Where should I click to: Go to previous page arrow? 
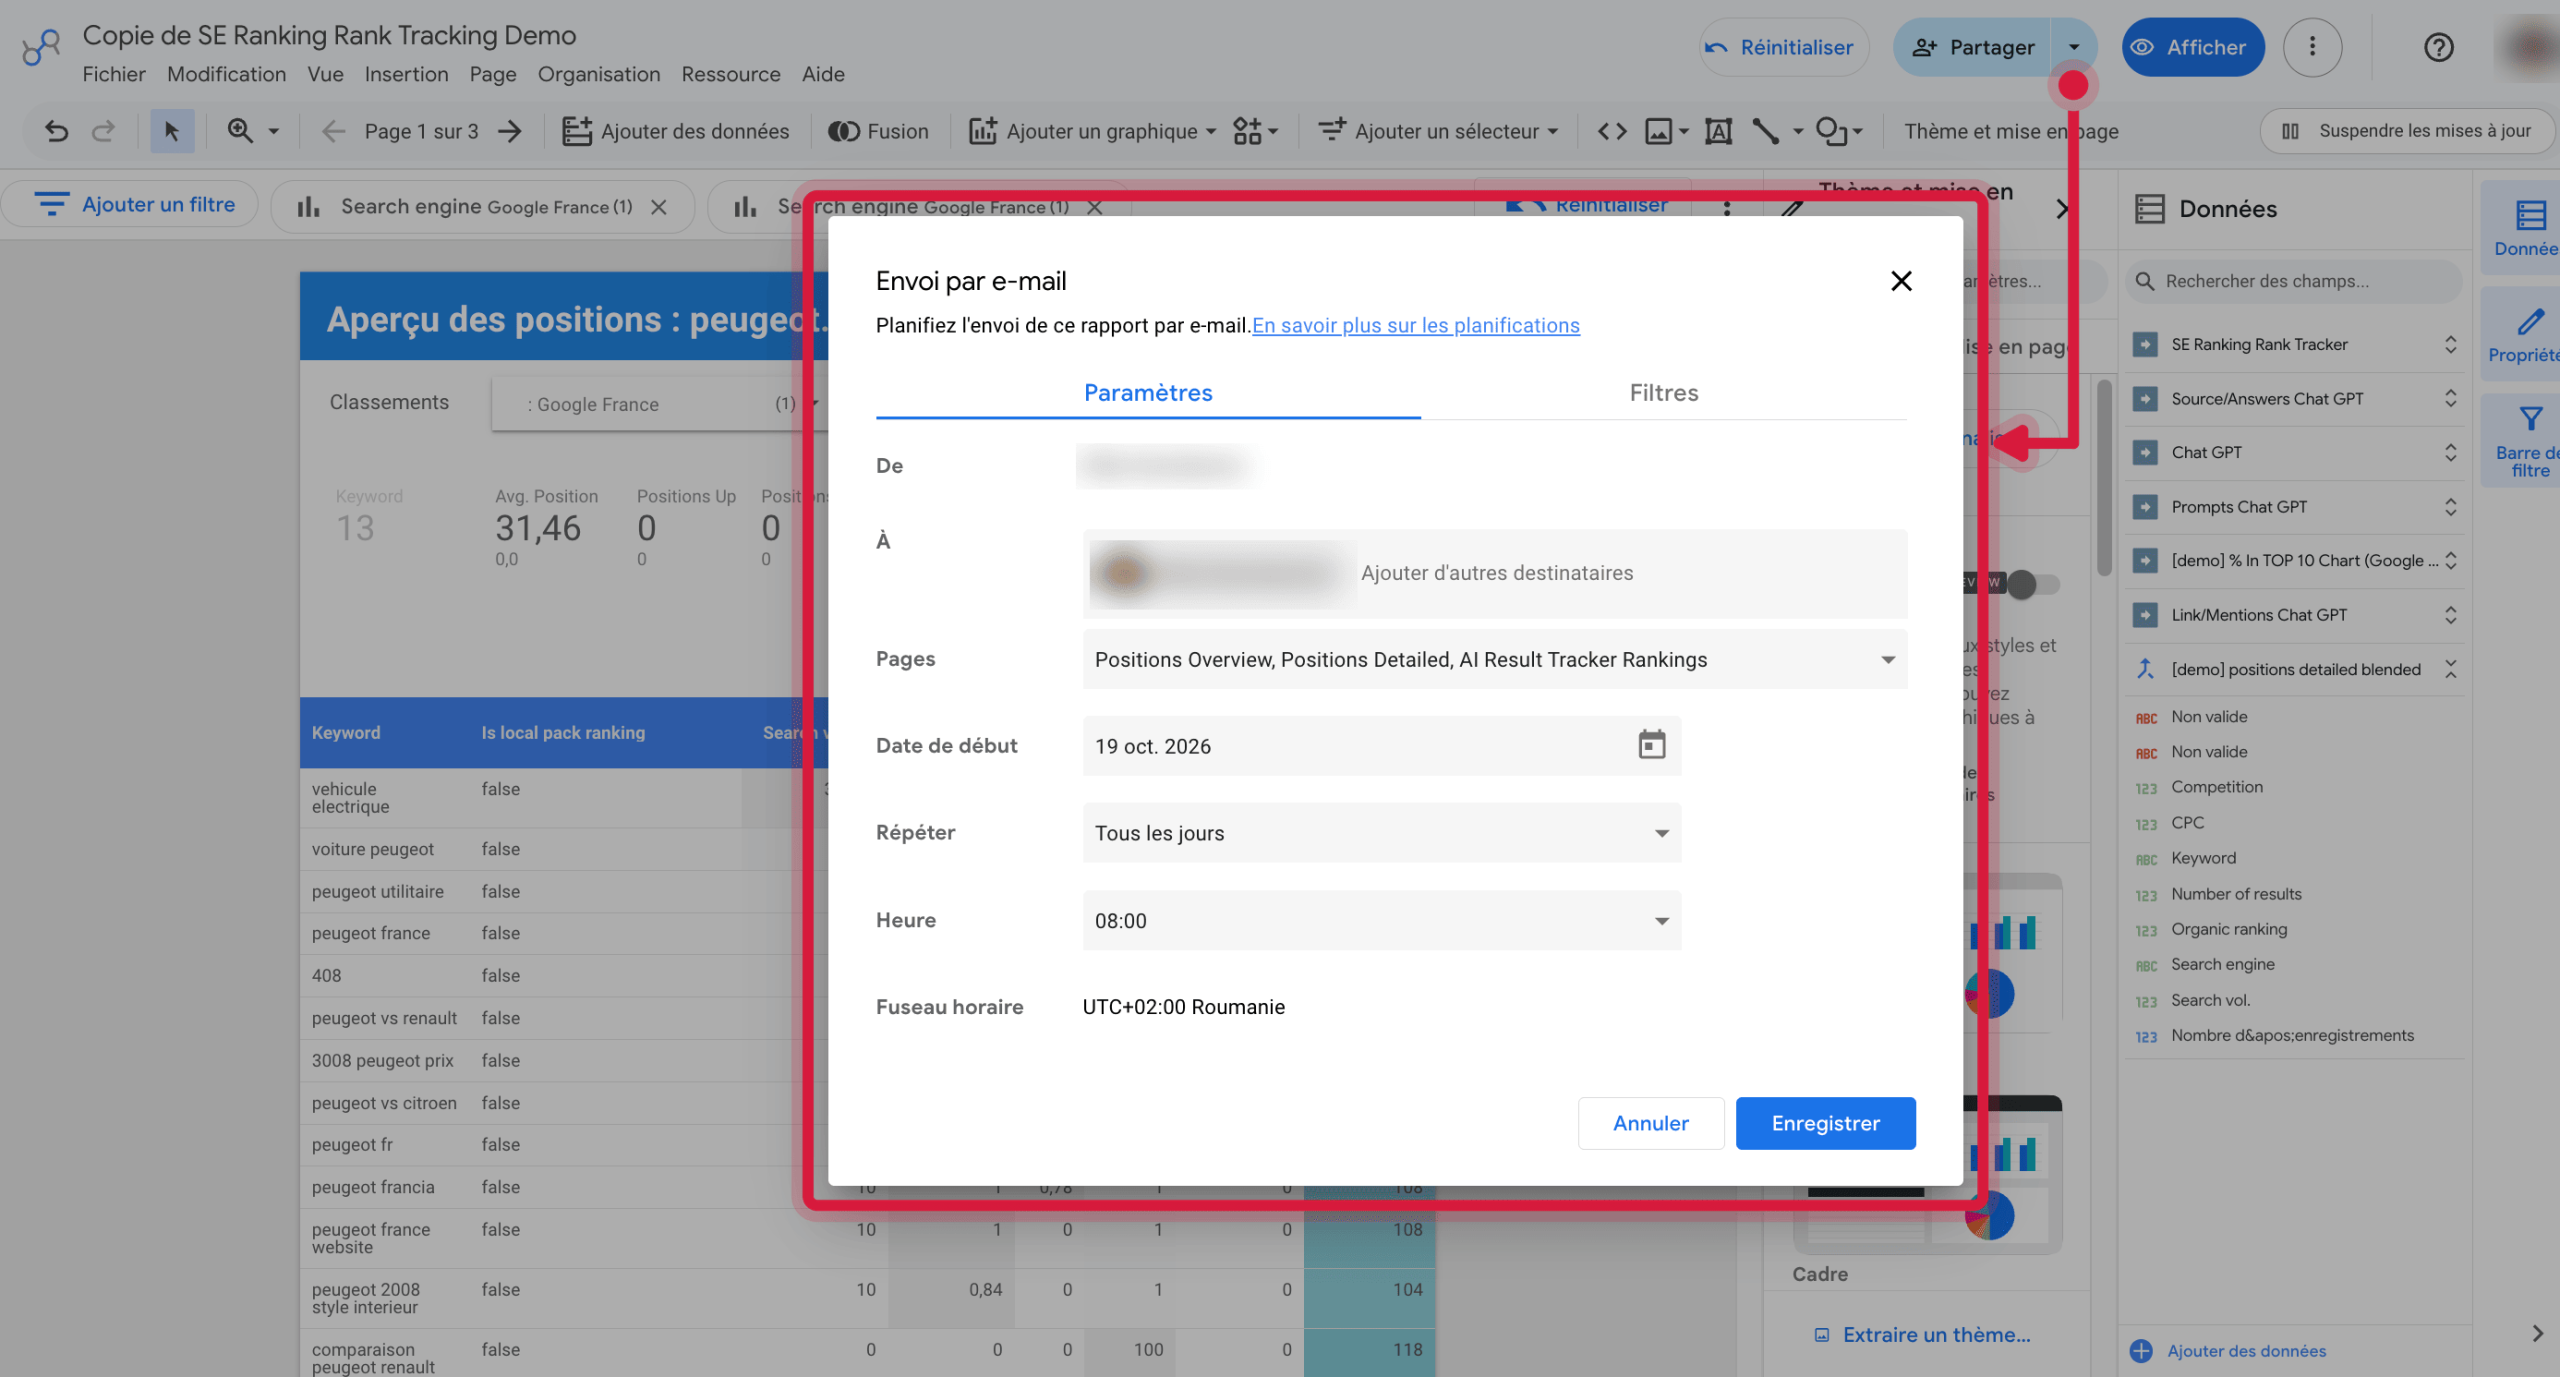click(333, 131)
